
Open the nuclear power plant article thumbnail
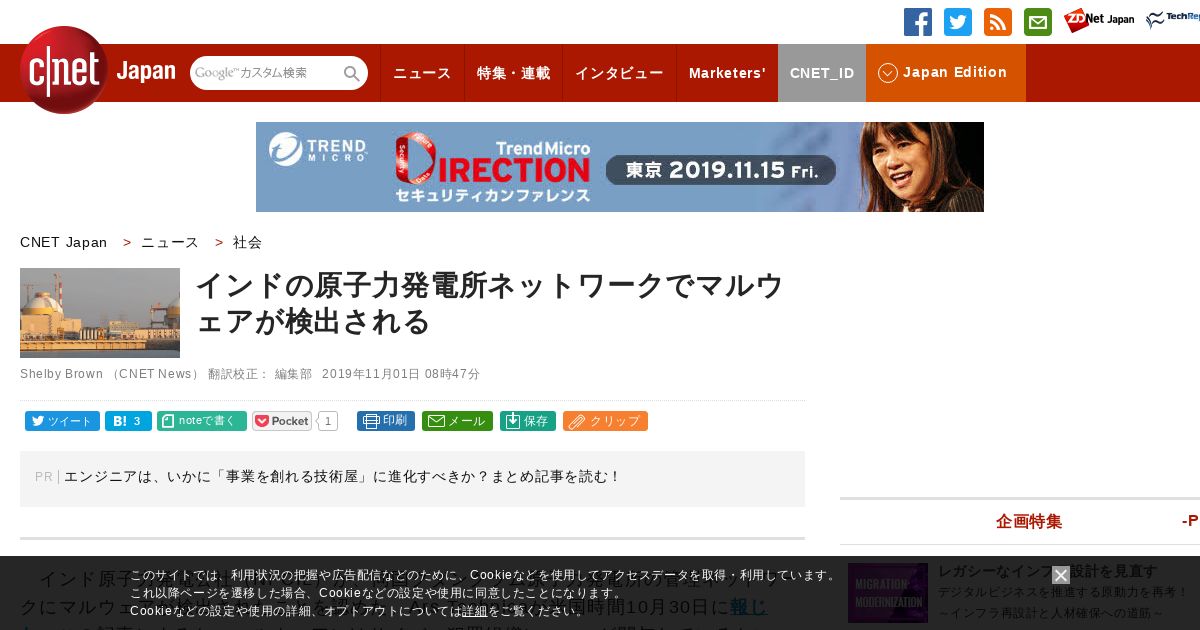point(100,313)
